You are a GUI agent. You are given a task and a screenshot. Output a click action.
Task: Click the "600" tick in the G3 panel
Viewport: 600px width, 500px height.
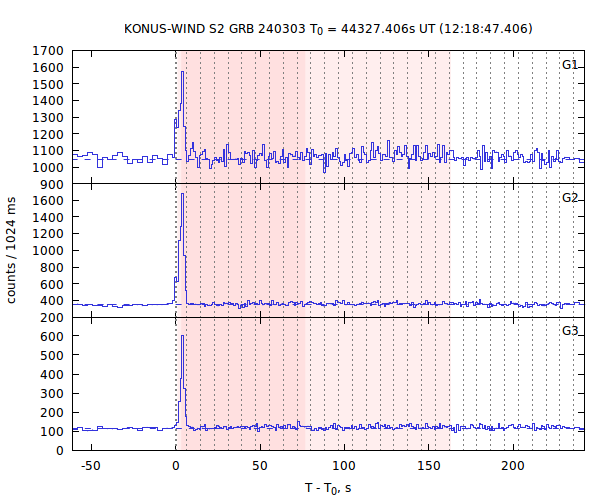[x=52, y=336]
